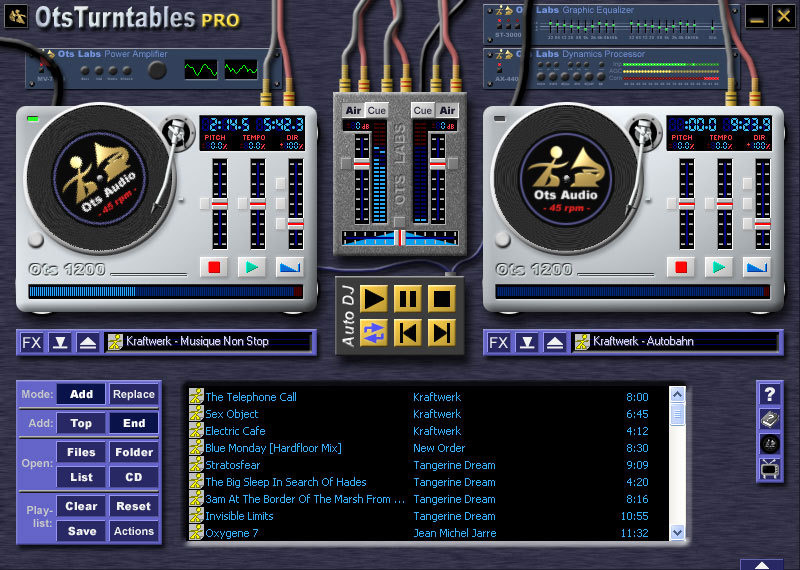
Task: Open the Help question mark icon
Action: [769, 394]
